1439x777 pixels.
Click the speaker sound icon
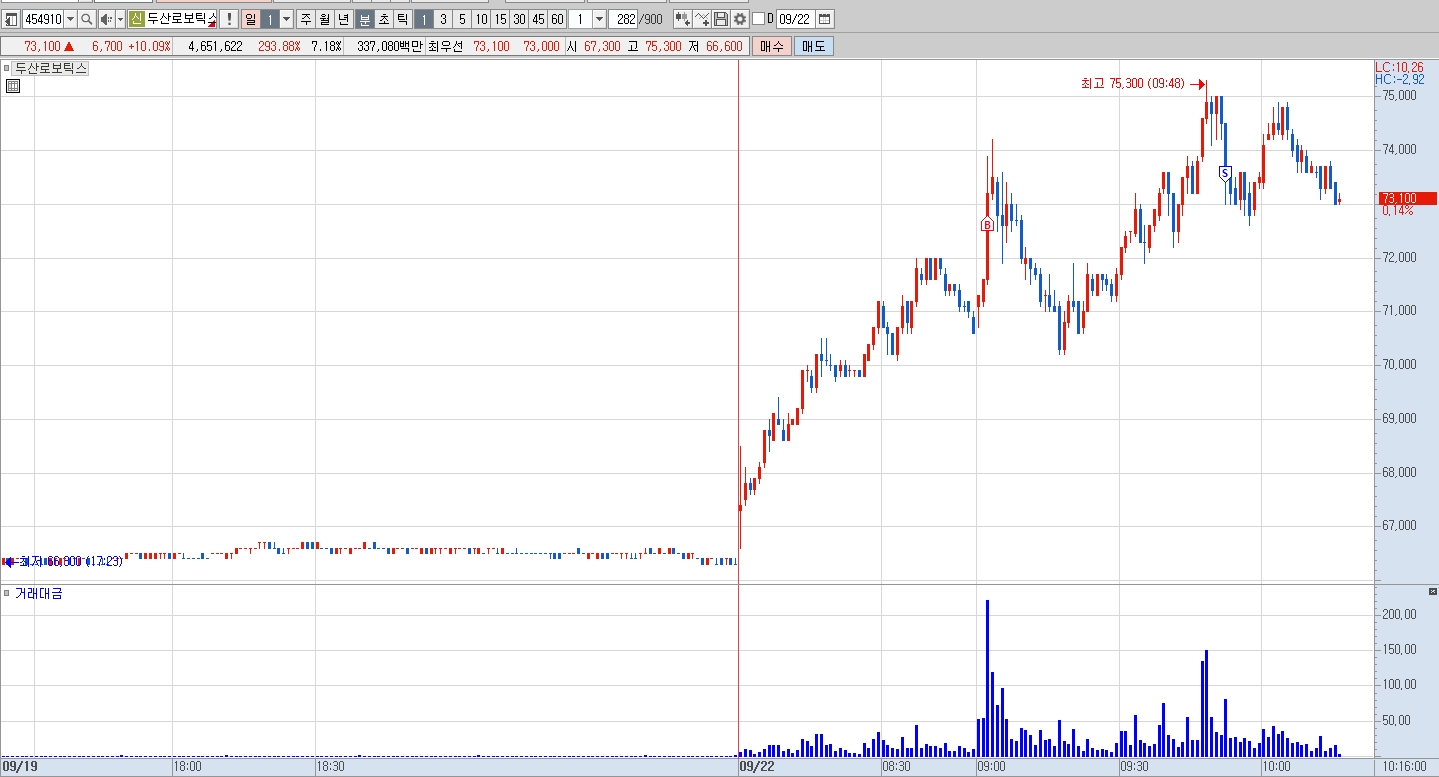[x=106, y=19]
